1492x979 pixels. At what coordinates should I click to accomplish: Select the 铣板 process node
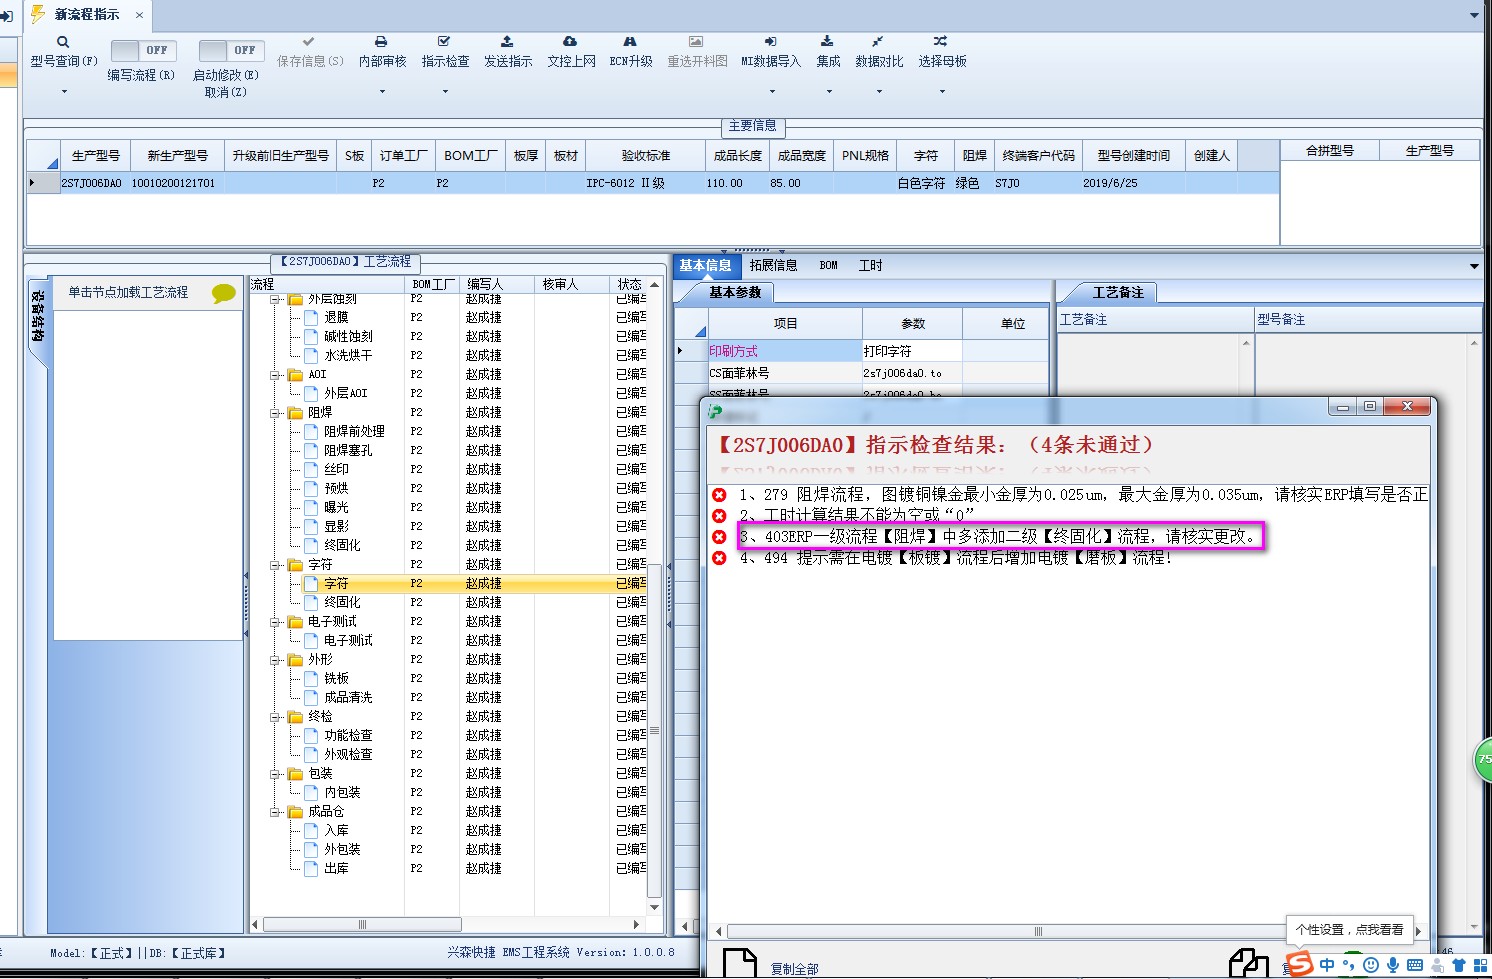[336, 678]
